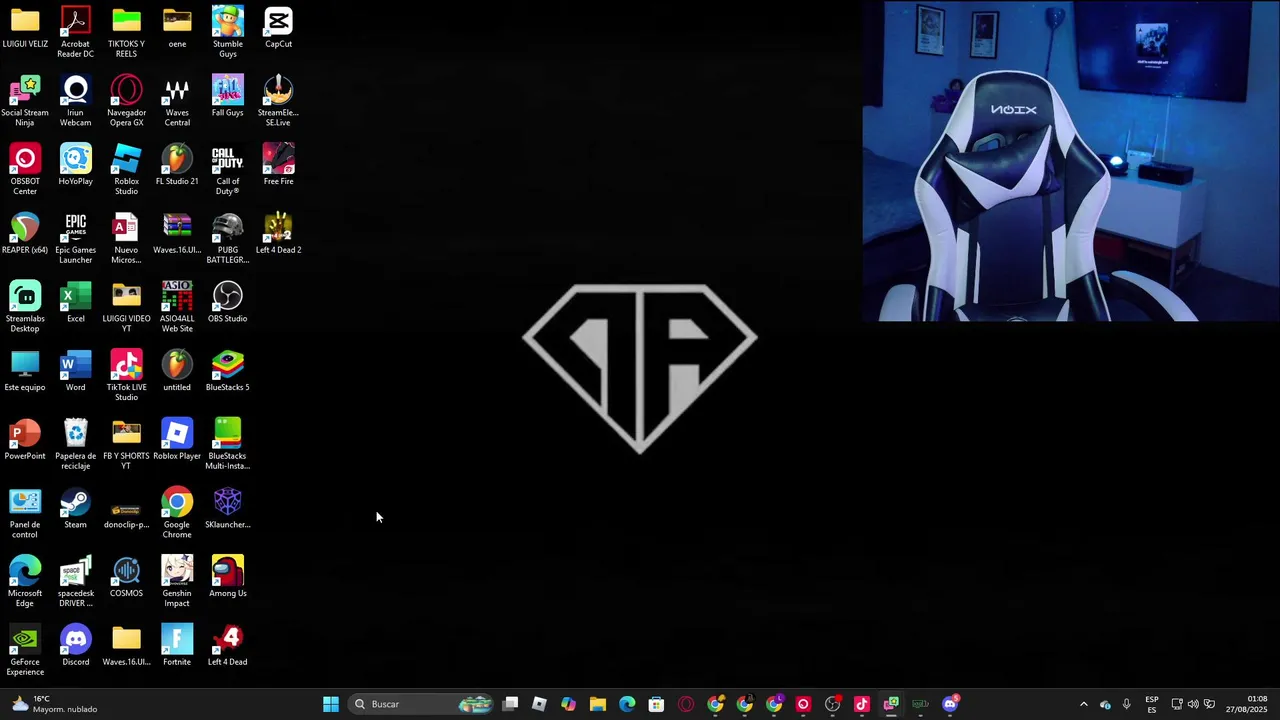Click Papelera de reciclaje icon
Image resolution: width=1280 pixels, height=720 pixels.
pyautogui.click(x=75, y=445)
